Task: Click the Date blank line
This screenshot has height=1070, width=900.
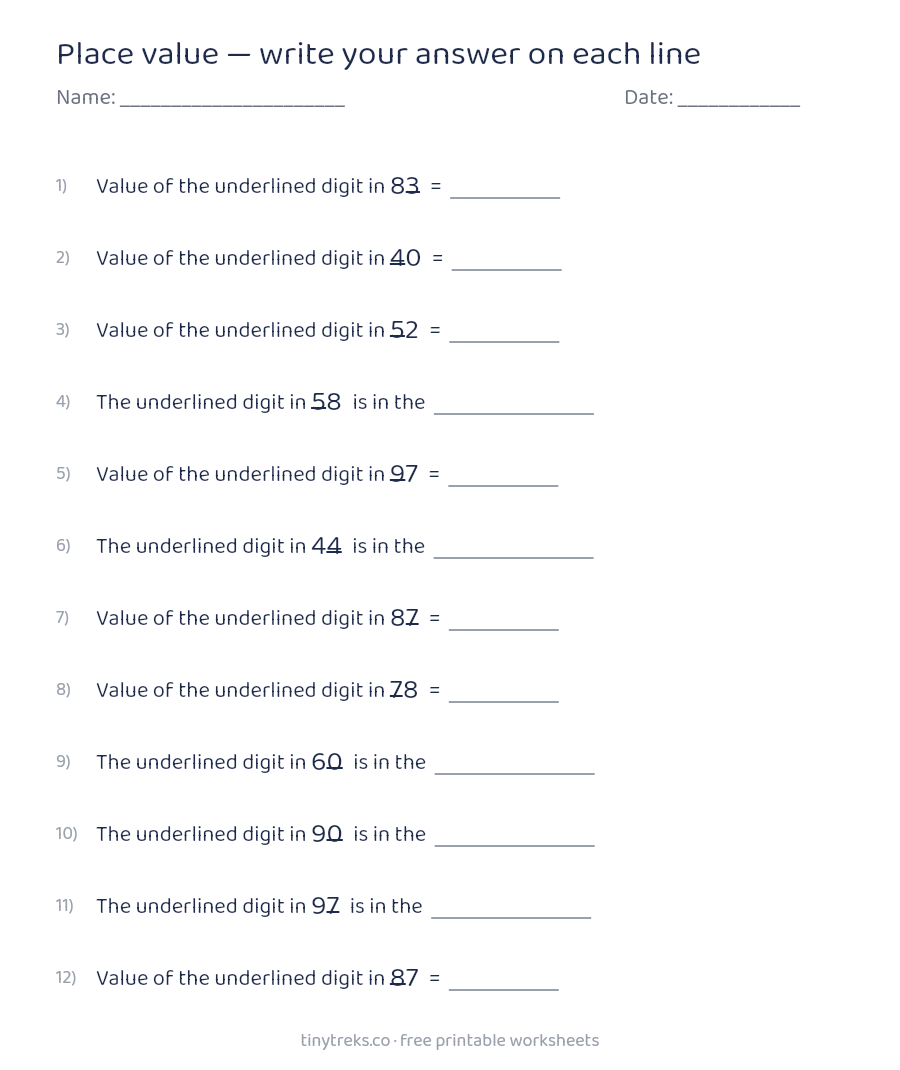Action: coord(738,100)
